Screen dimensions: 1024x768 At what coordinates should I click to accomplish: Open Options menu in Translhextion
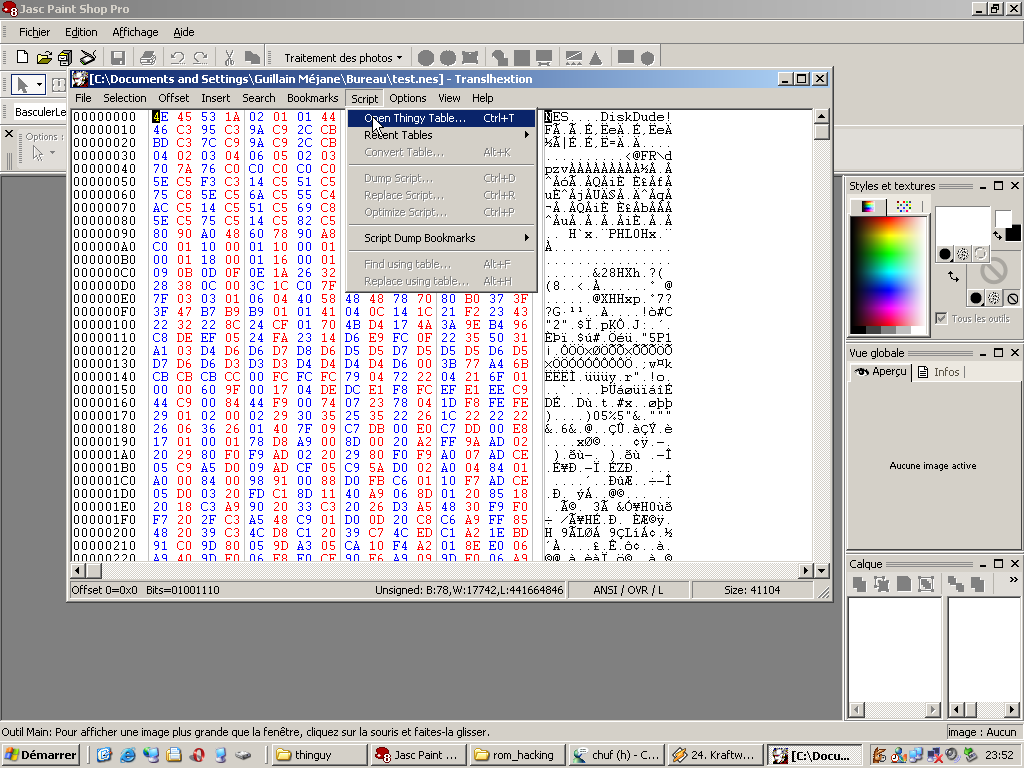(x=408, y=98)
